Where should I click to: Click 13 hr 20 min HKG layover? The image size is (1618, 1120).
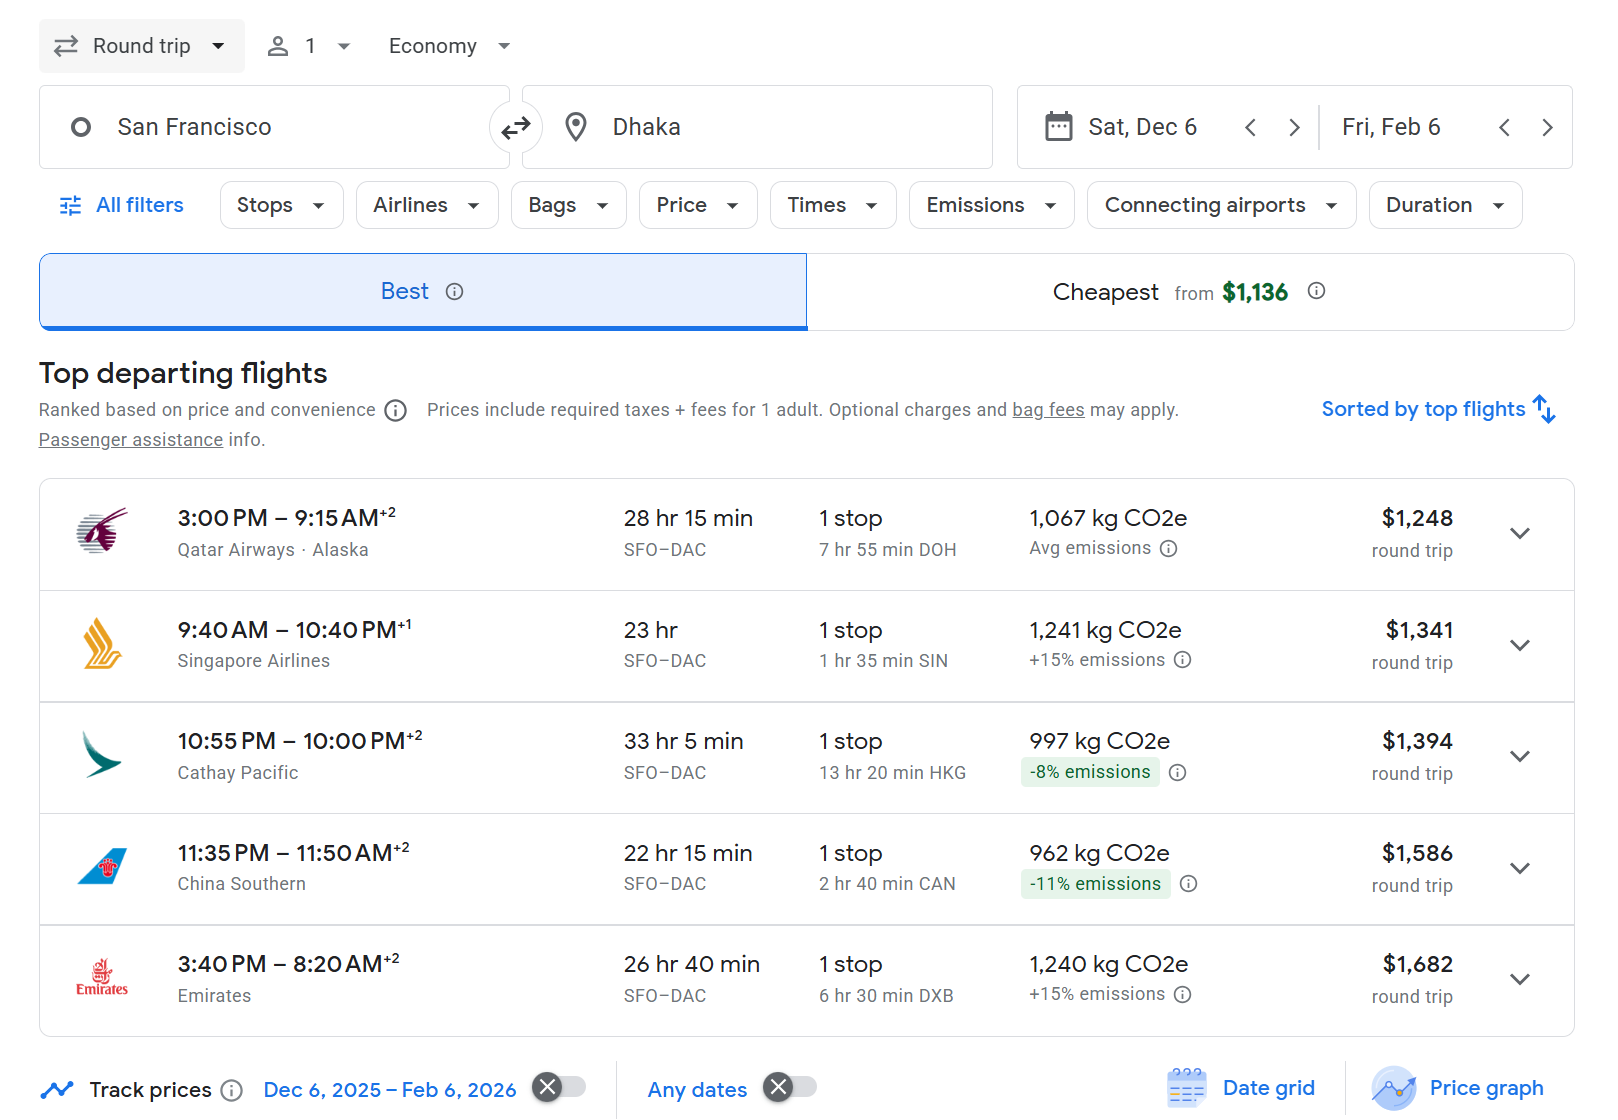click(893, 773)
